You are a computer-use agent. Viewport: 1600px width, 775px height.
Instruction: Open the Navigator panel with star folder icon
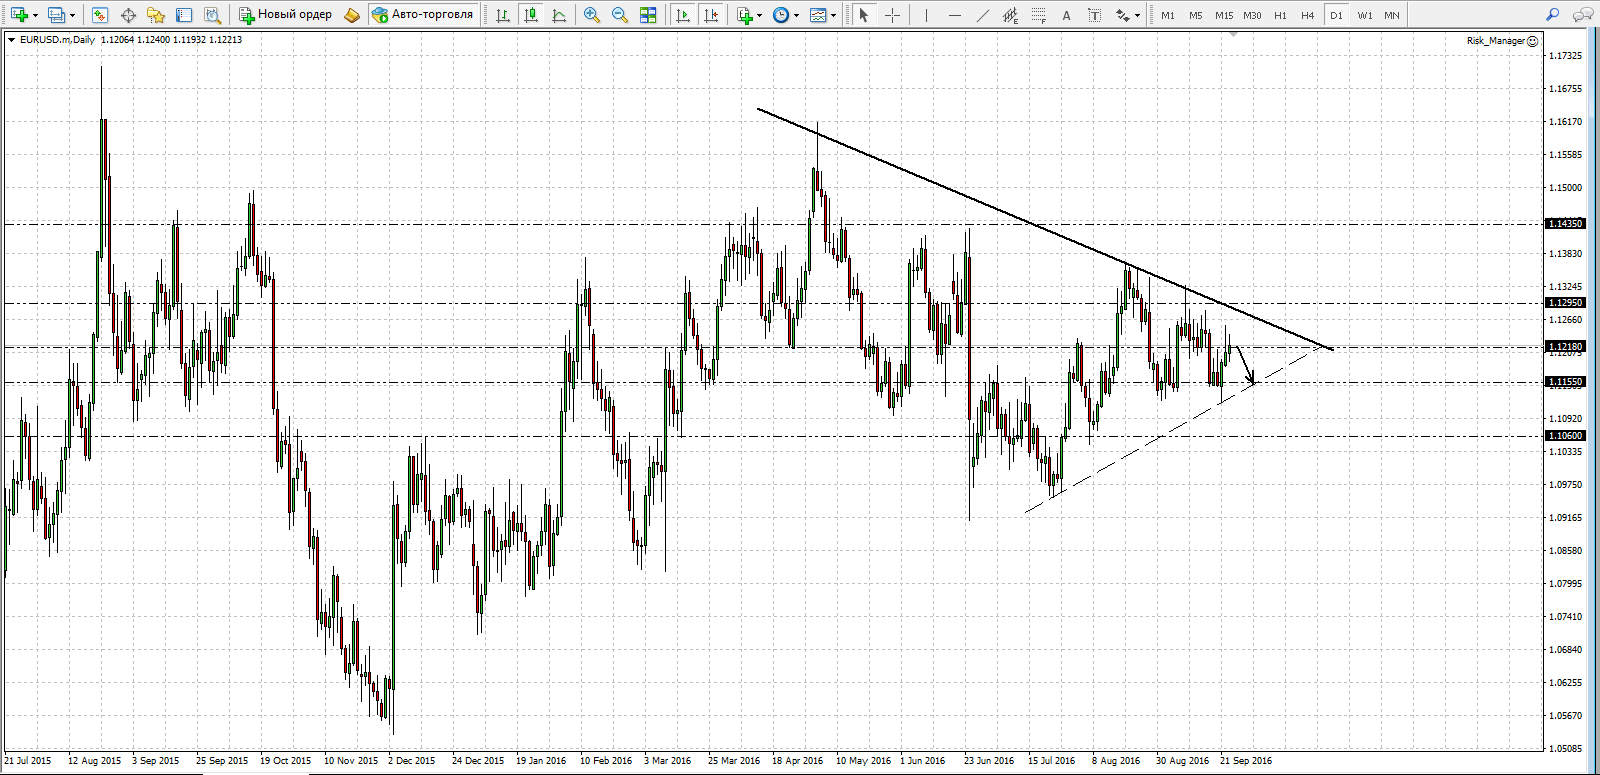click(156, 15)
